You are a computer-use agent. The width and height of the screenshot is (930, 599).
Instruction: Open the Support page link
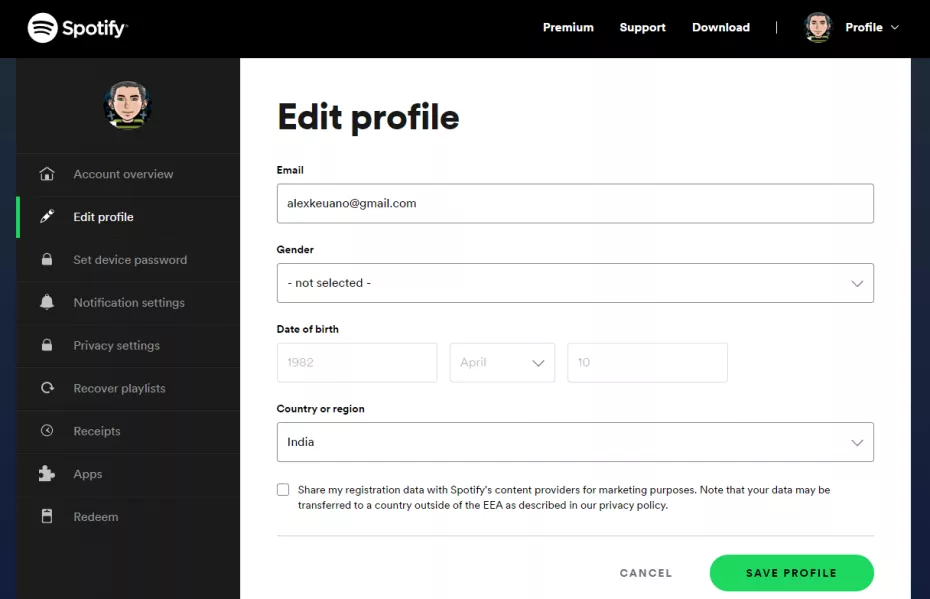click(x=642, y=28)
